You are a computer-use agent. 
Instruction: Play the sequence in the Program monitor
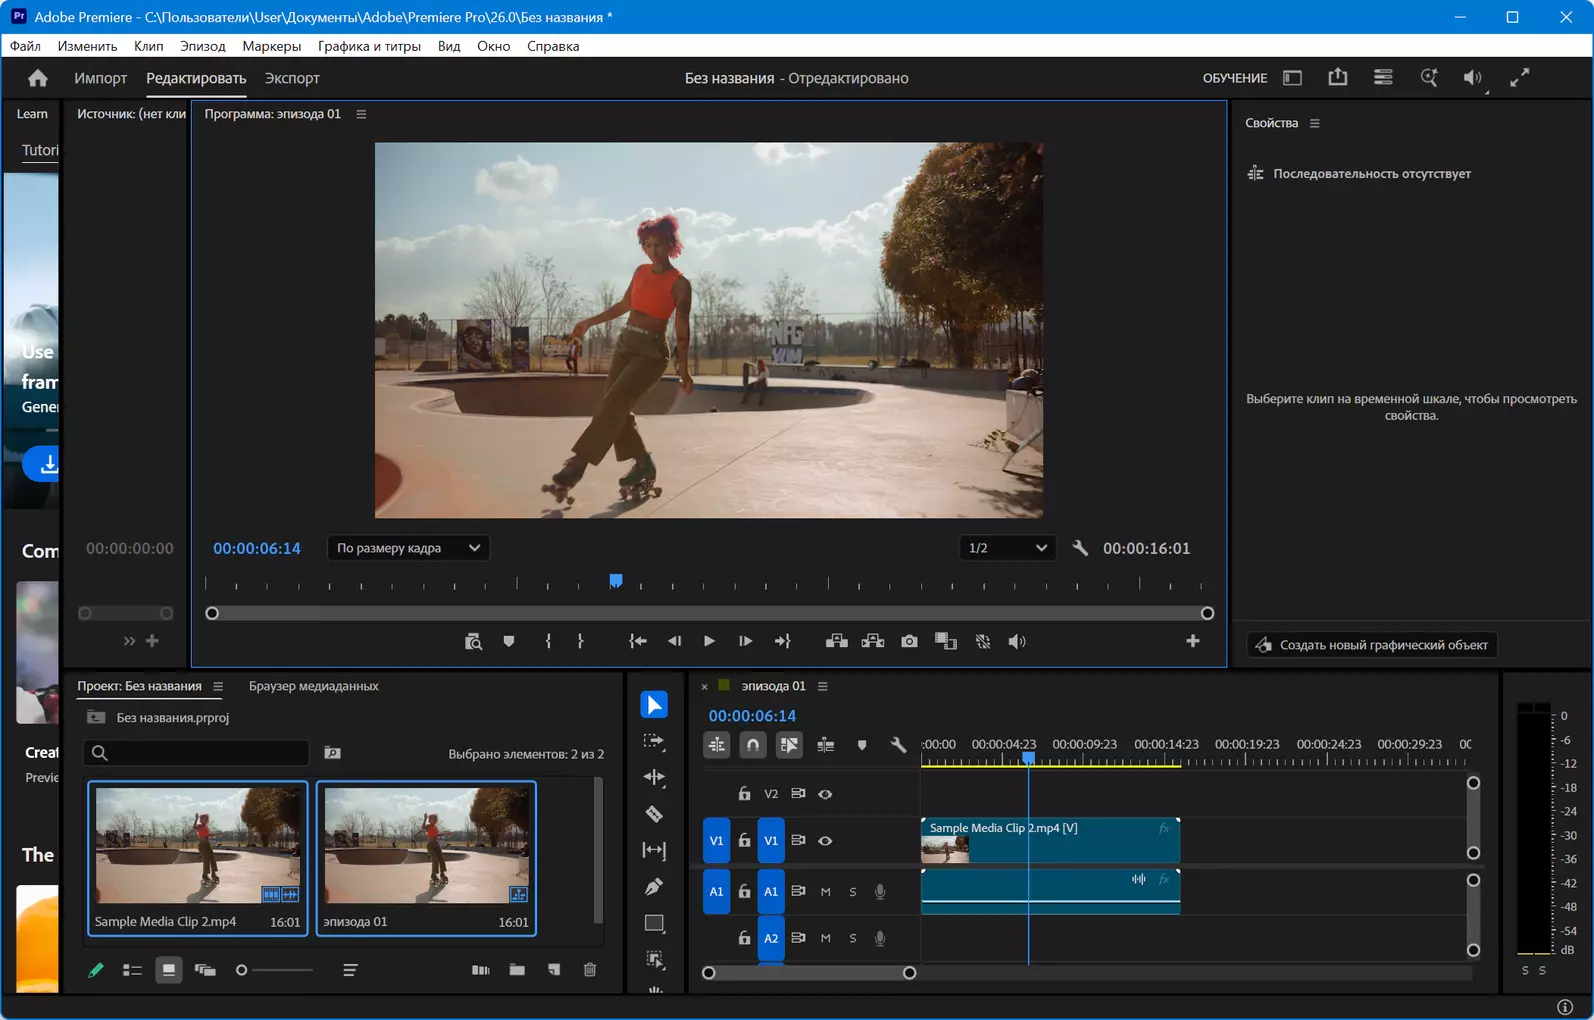pos(709,641)
